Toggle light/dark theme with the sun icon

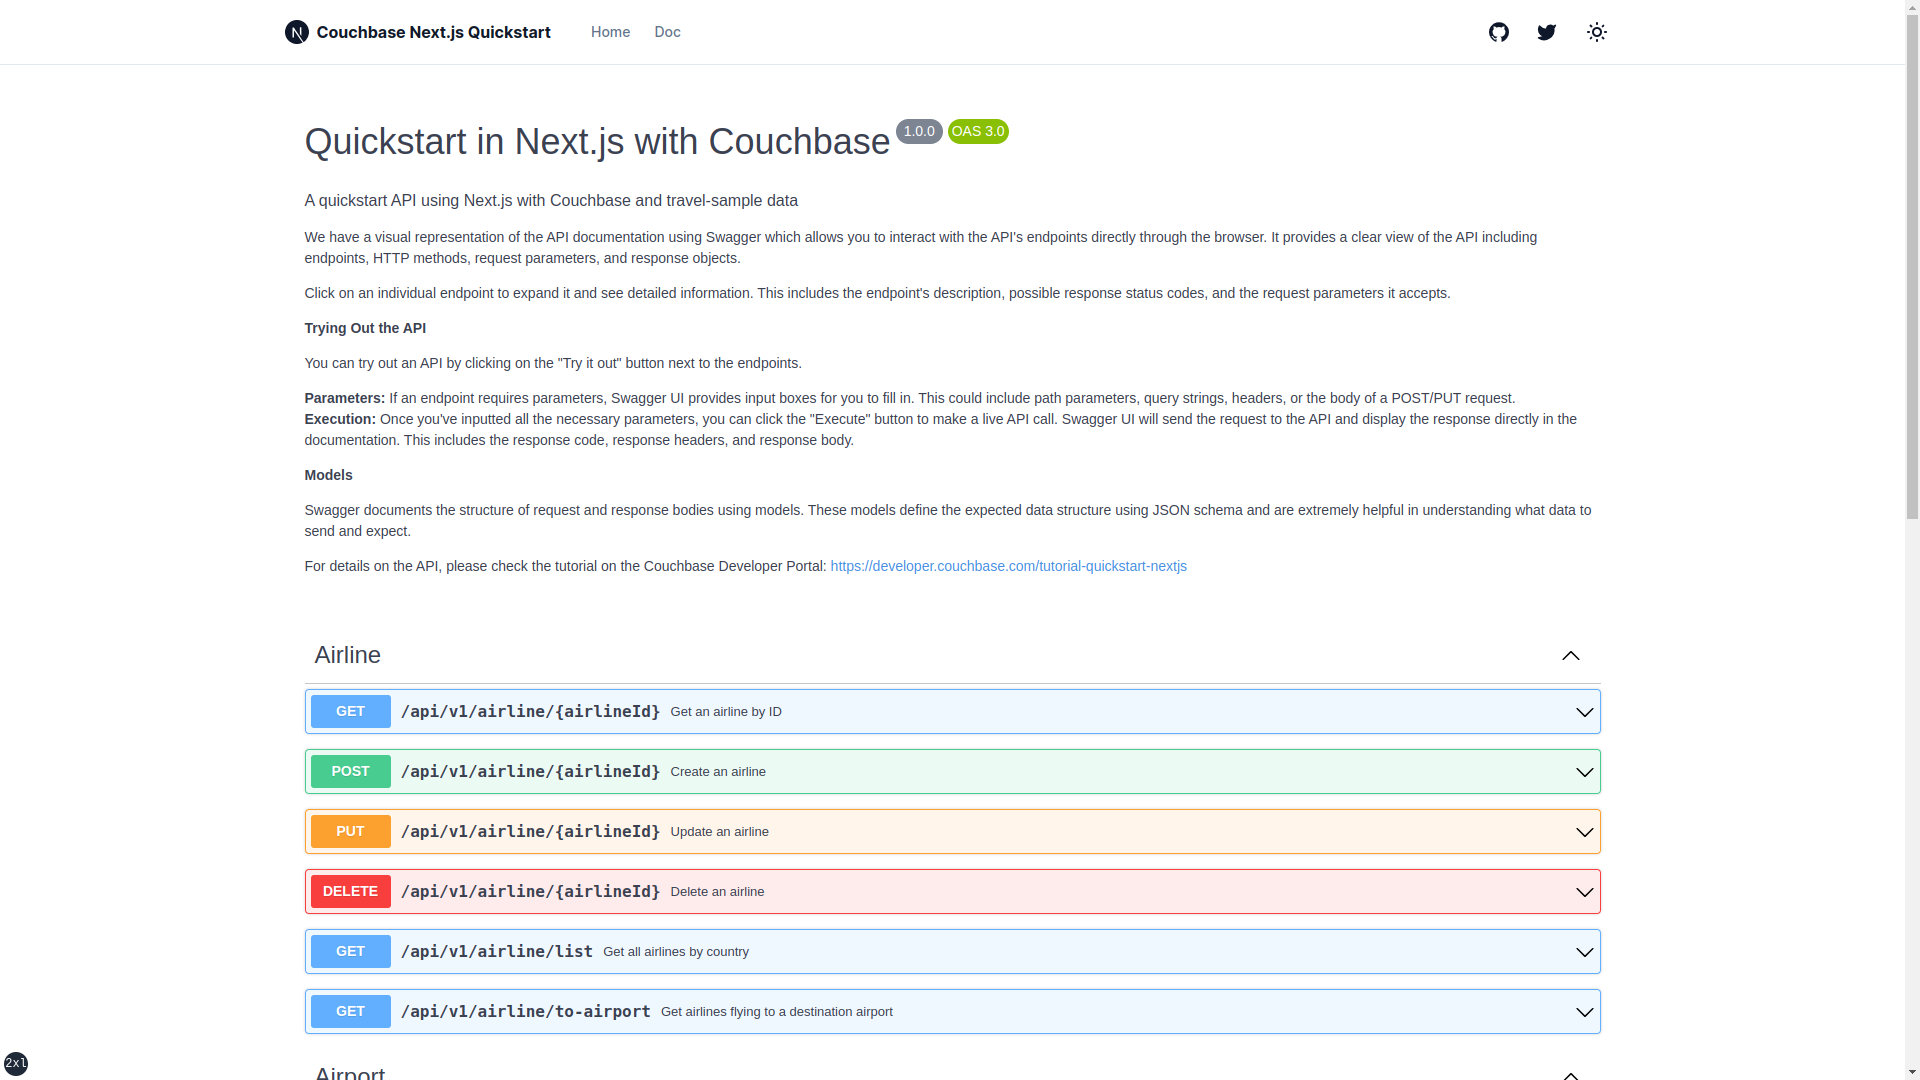click(x=1596, y=32)
